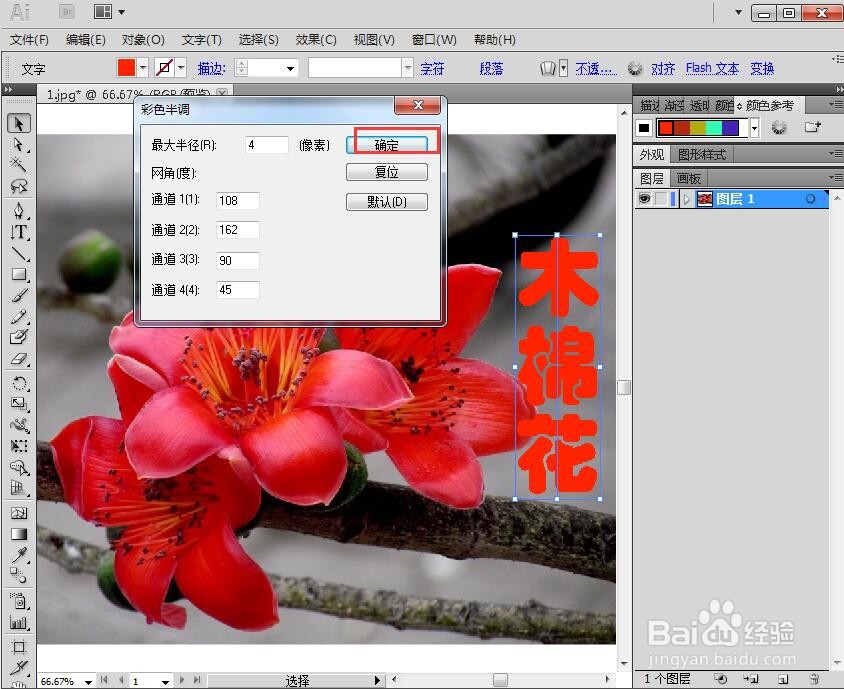Viewport: 844px width, 689px height.
Task: Open harmony rules dropdown in Color Guide
Action: tap(755, 128)
